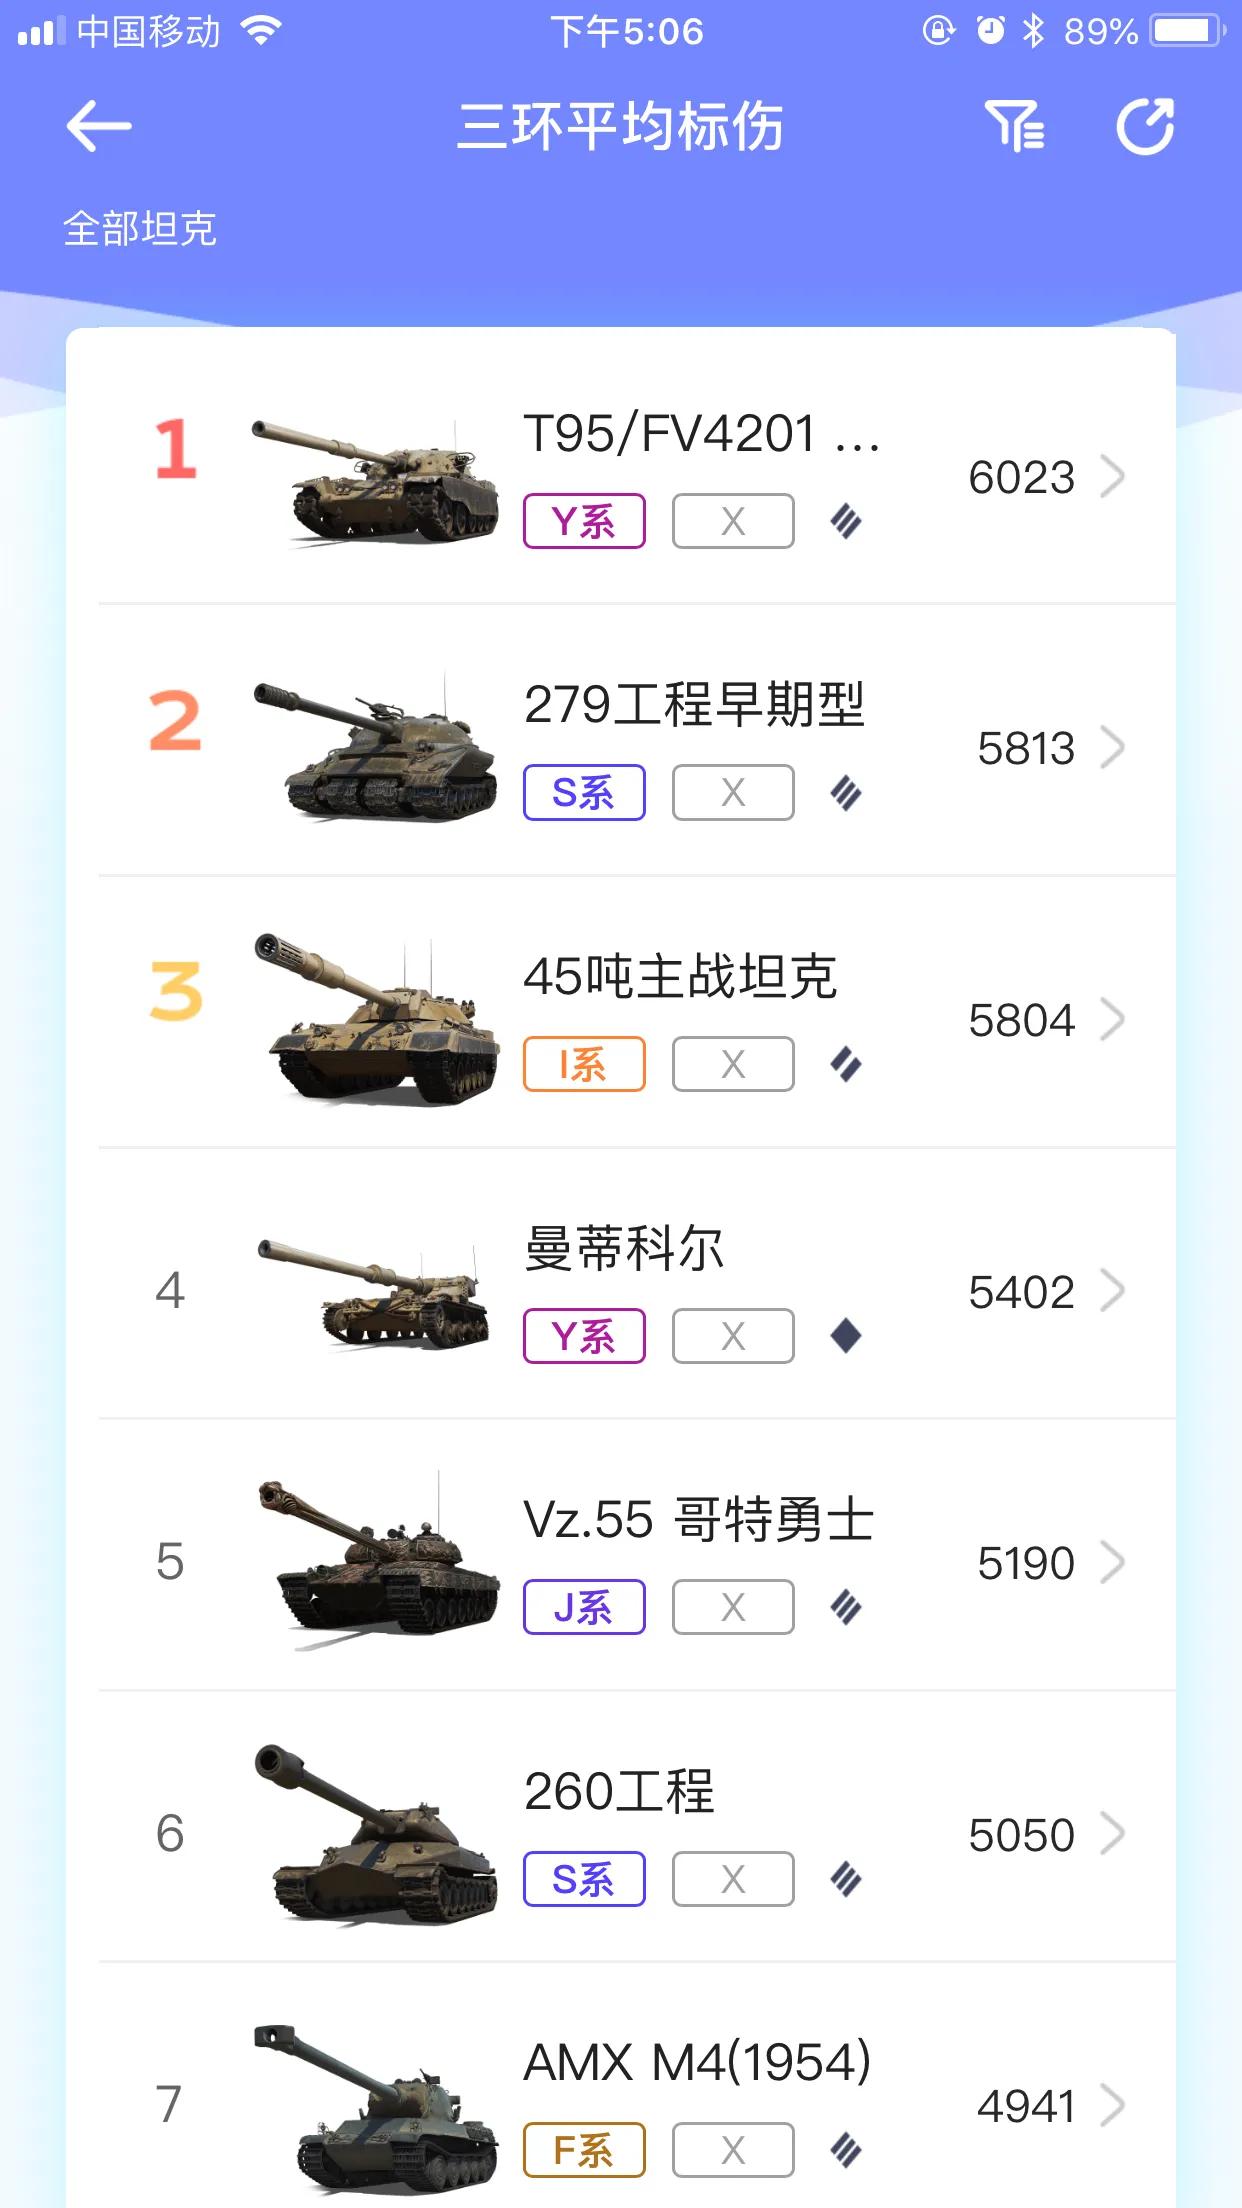Tap the F系 tag on AMX M4(1954)
This screenshot has width=1242, height=2208.
coord(584,2150)
